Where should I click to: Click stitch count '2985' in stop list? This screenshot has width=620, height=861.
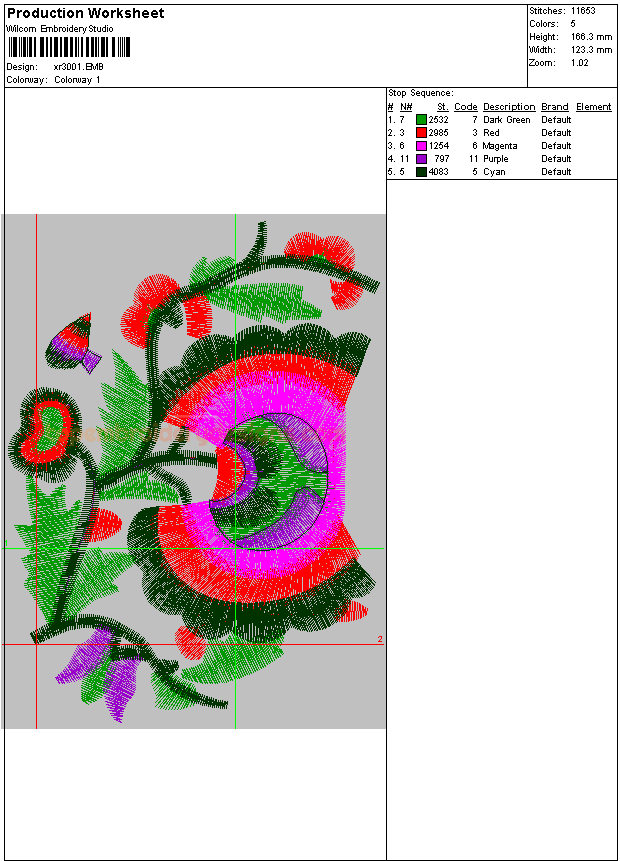(x=439, y=133)
